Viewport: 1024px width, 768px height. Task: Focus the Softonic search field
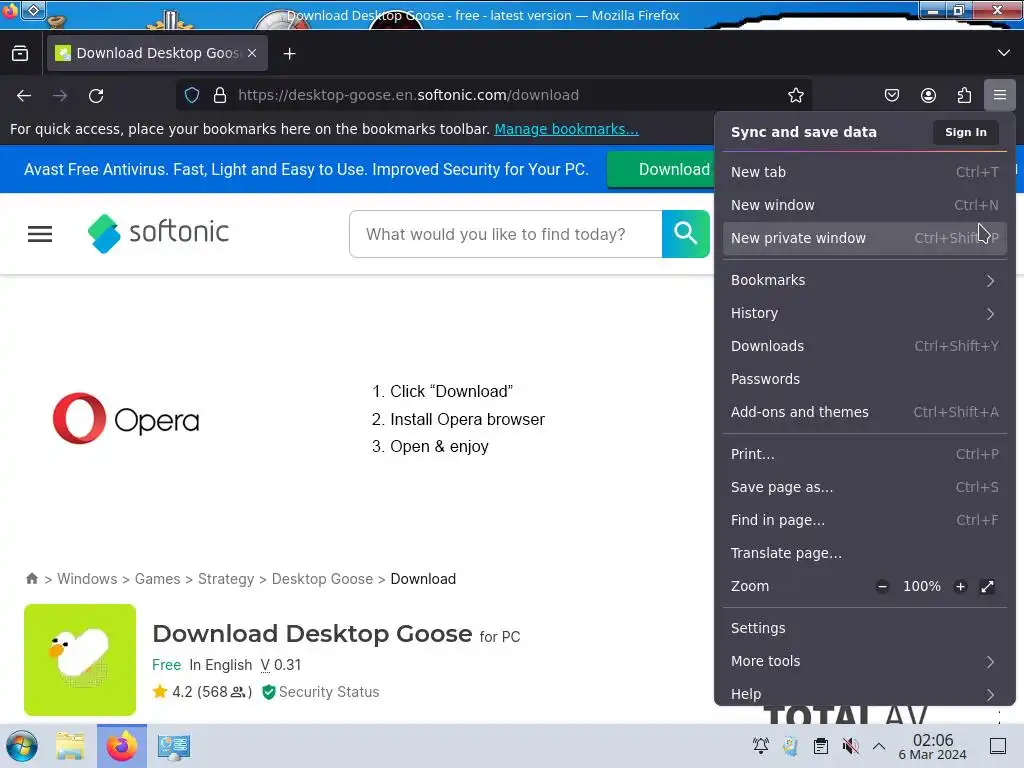point(505,234)
